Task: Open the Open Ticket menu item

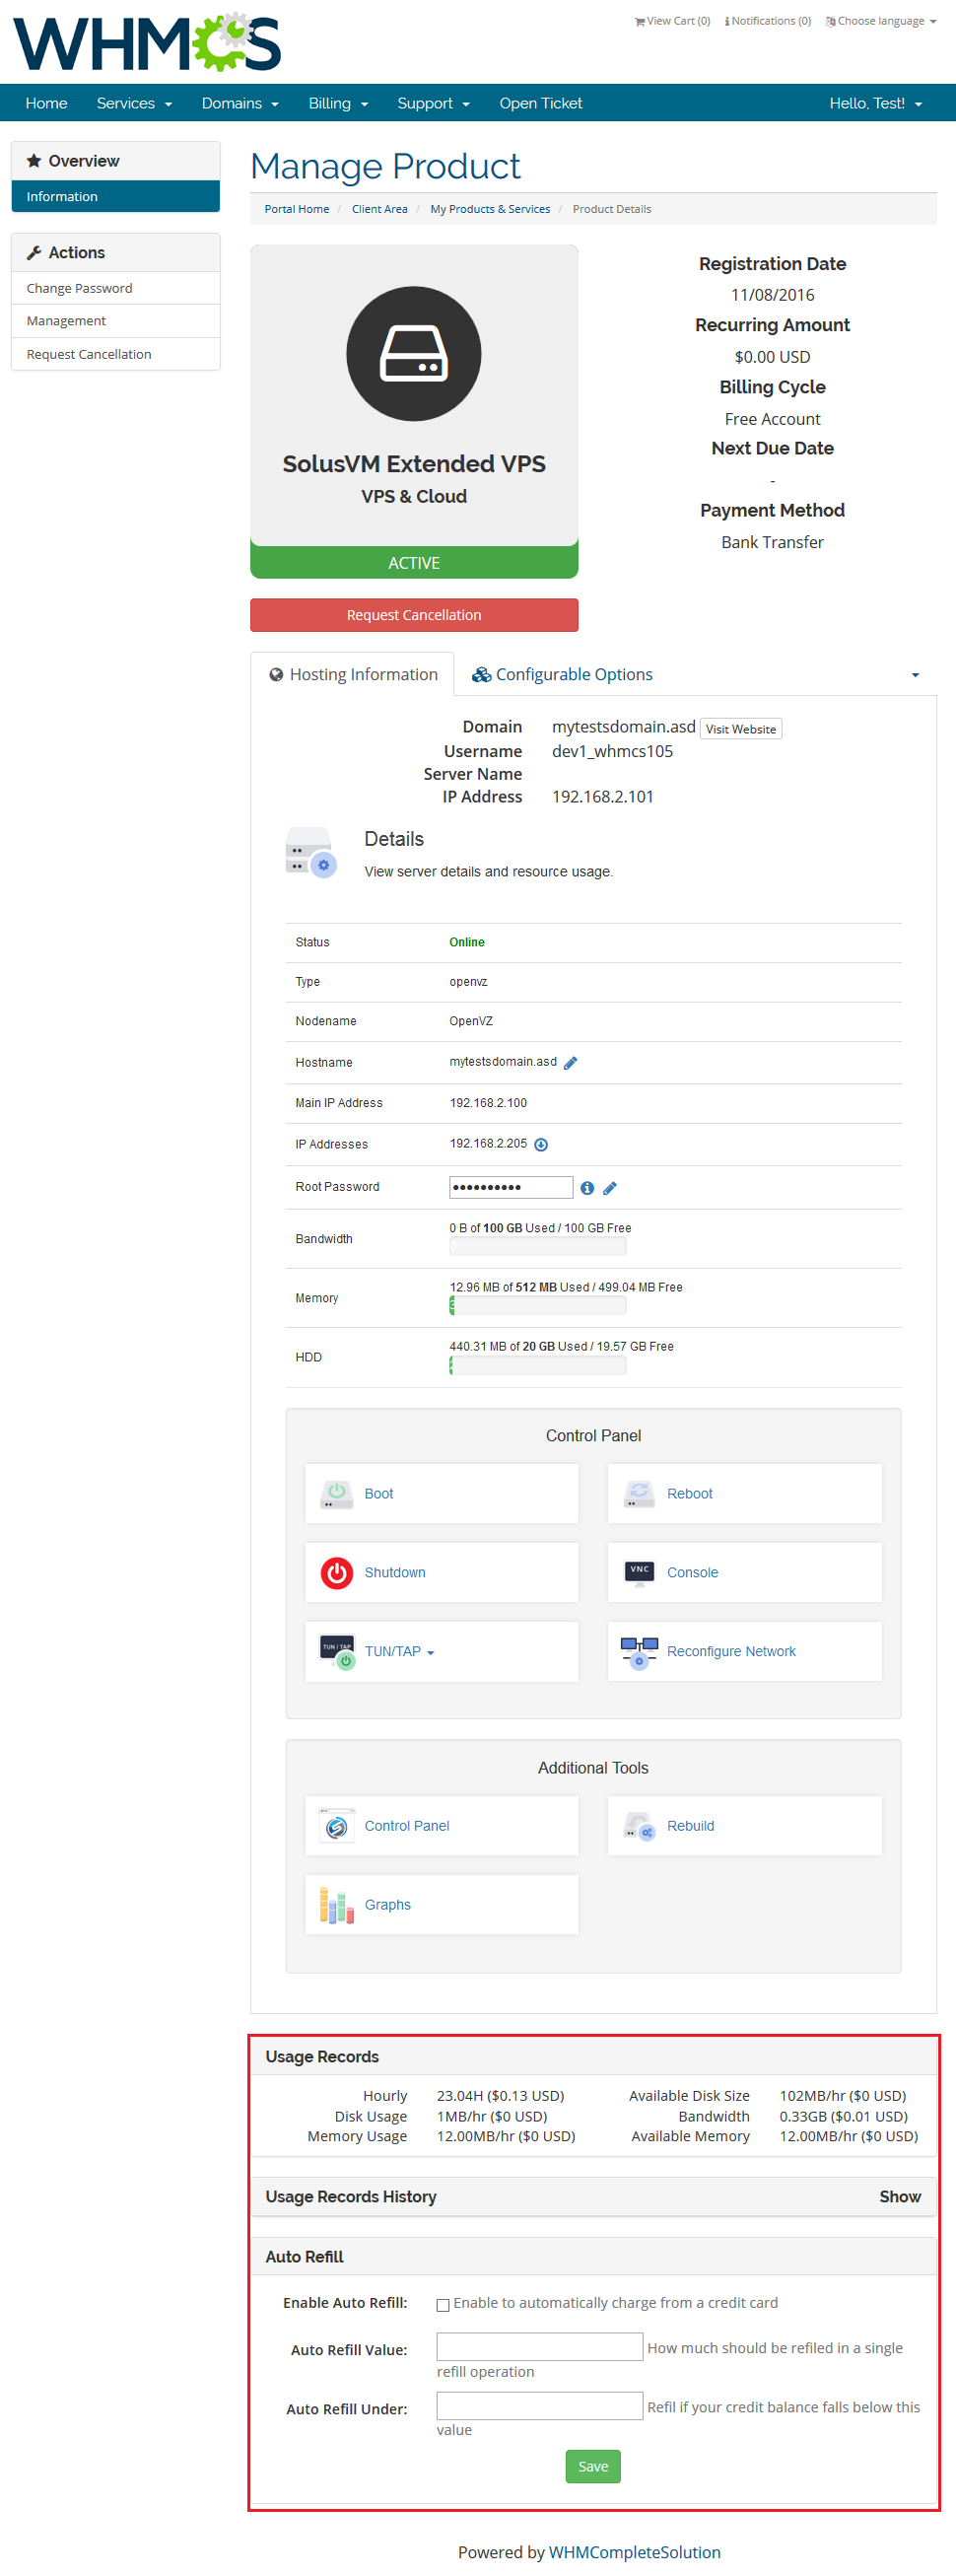Action: click(540, 103)
